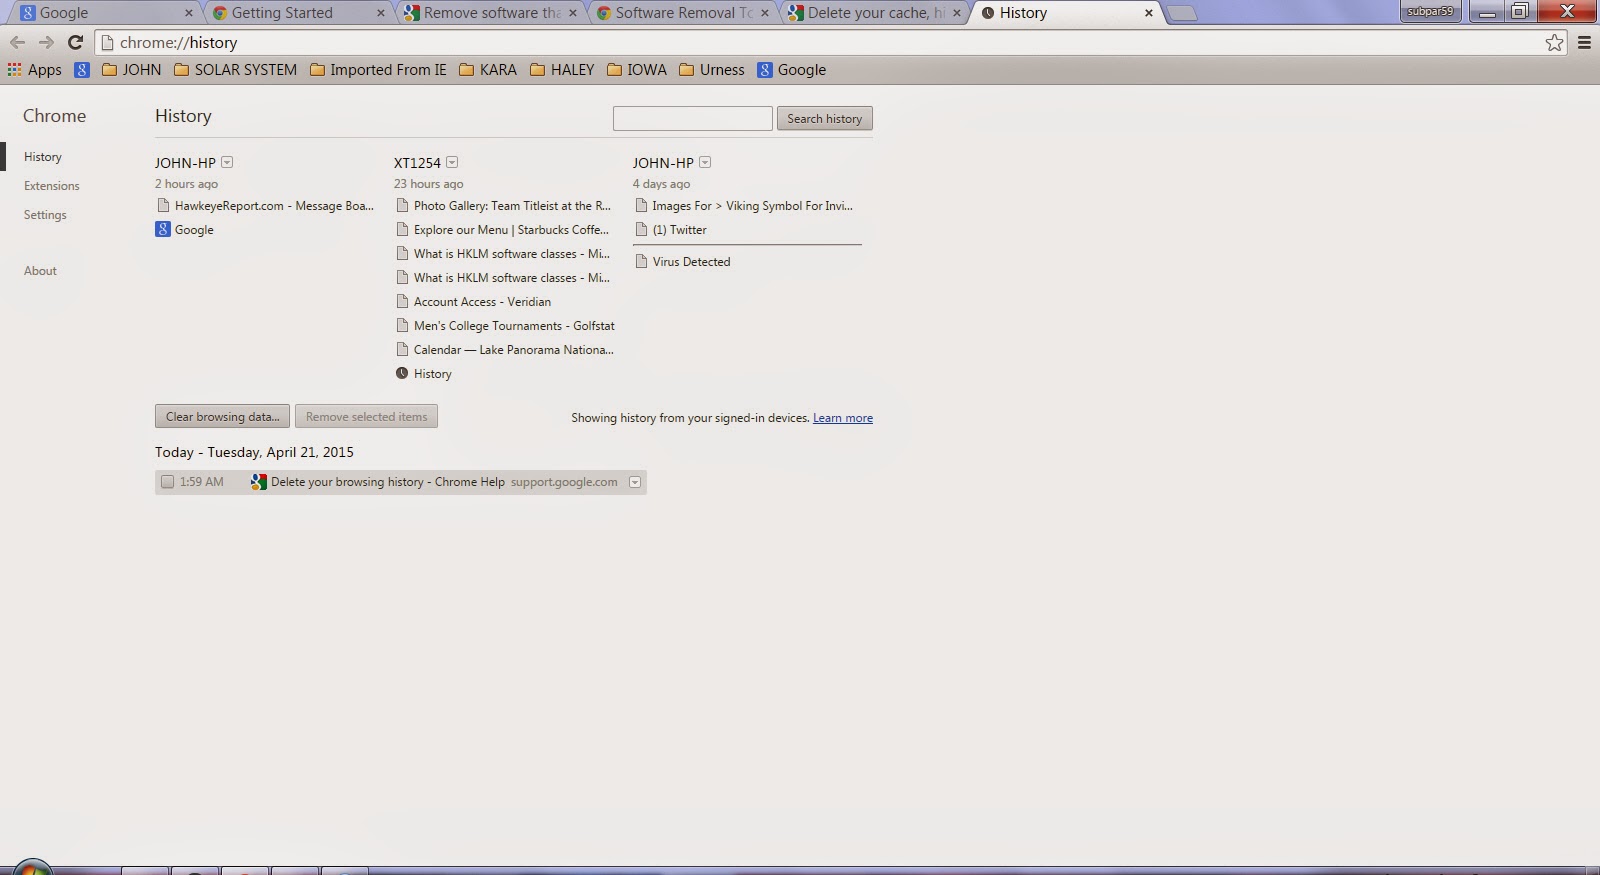Open the Apps shortcut in bookmarks bar

point(35,70)
